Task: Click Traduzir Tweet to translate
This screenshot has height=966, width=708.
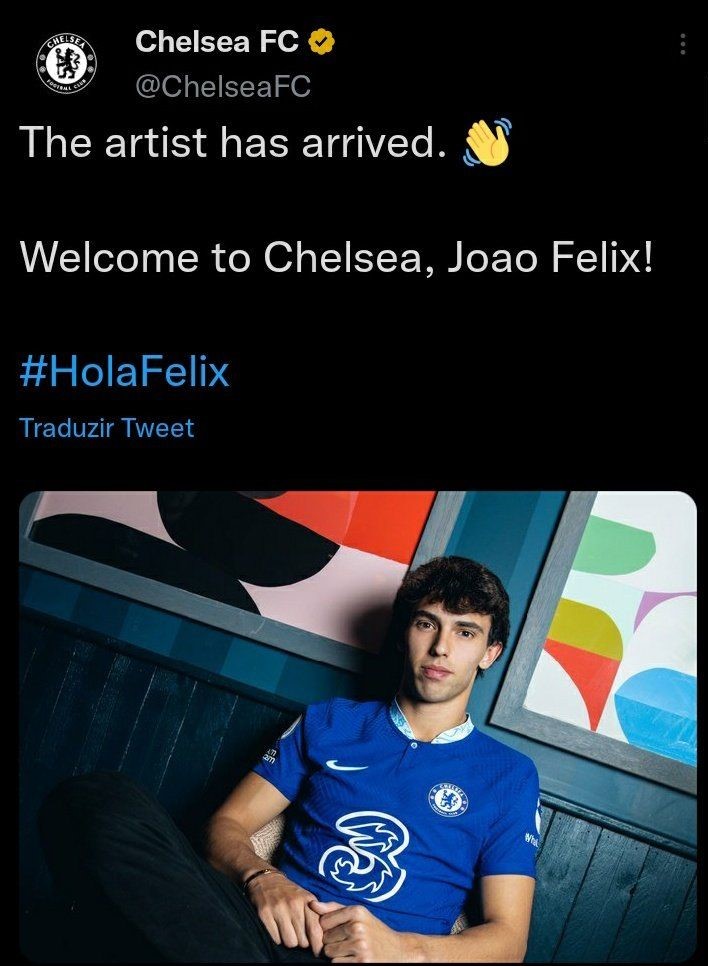Action: tap(107, 428)
